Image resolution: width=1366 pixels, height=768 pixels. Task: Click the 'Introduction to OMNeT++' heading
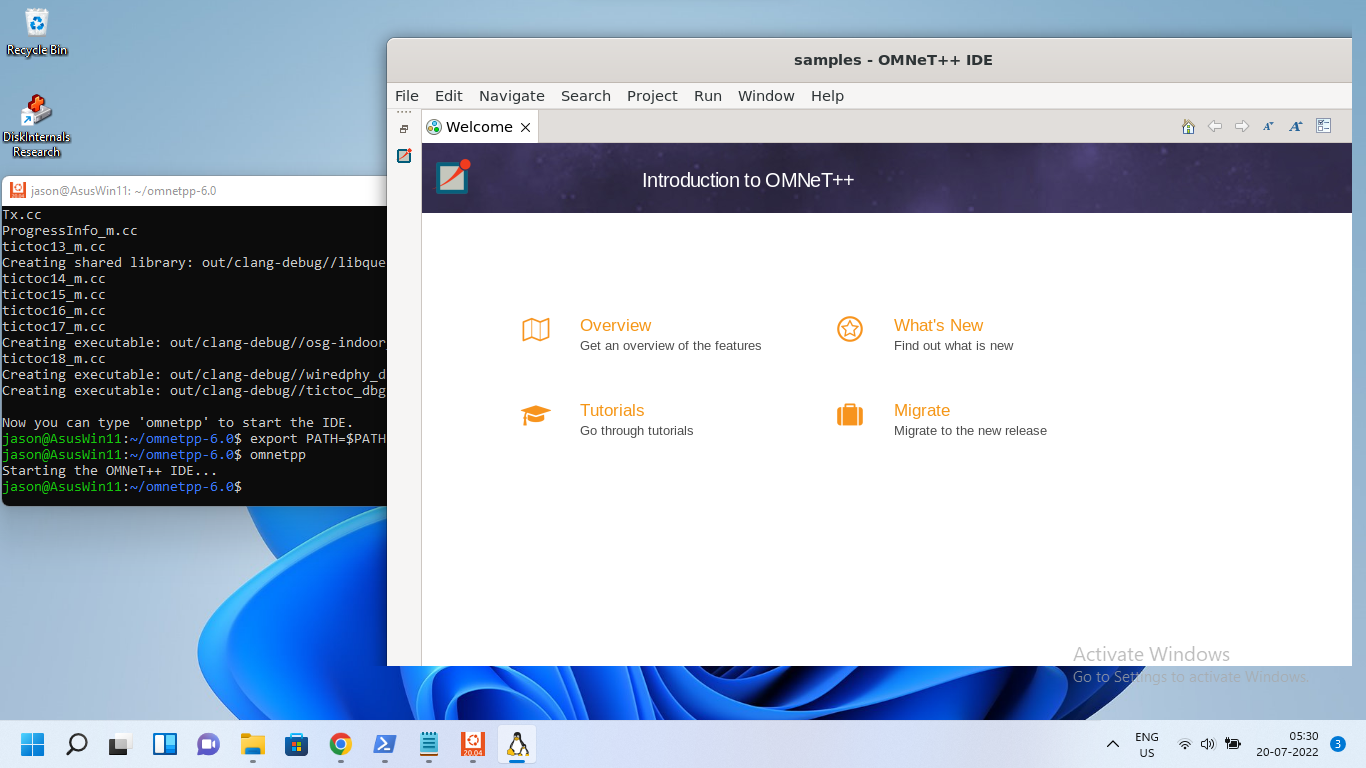(748, 180)
